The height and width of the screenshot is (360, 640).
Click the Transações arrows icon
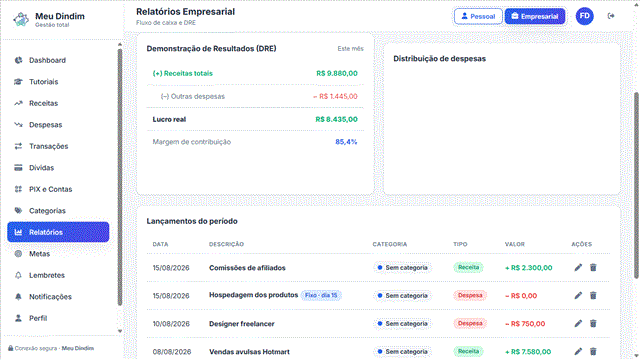[18, 146]
